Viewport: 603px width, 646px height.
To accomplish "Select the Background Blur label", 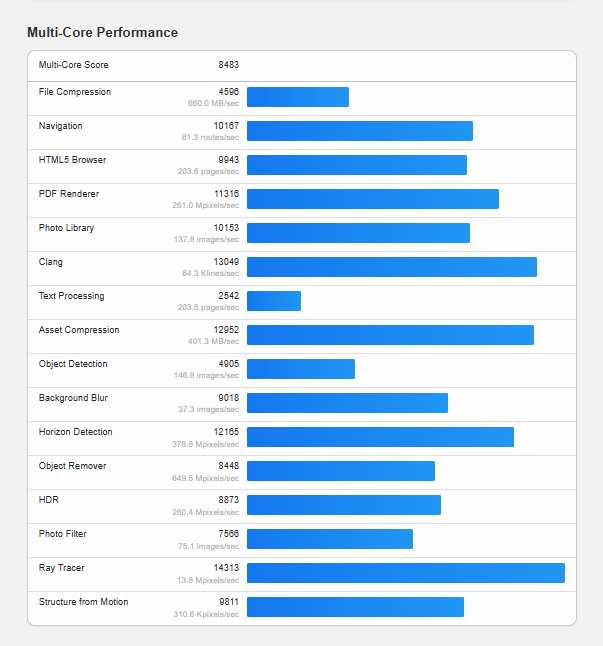I will point(73,398).
